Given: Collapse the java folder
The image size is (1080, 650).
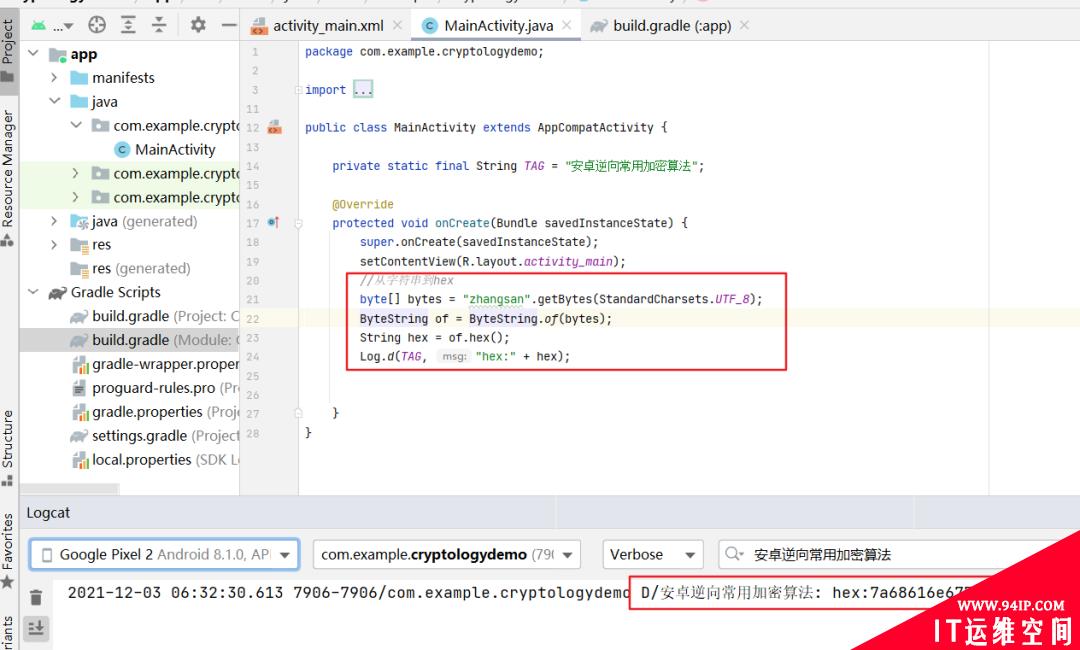Looking at the screenshot, I should point(54,101).
